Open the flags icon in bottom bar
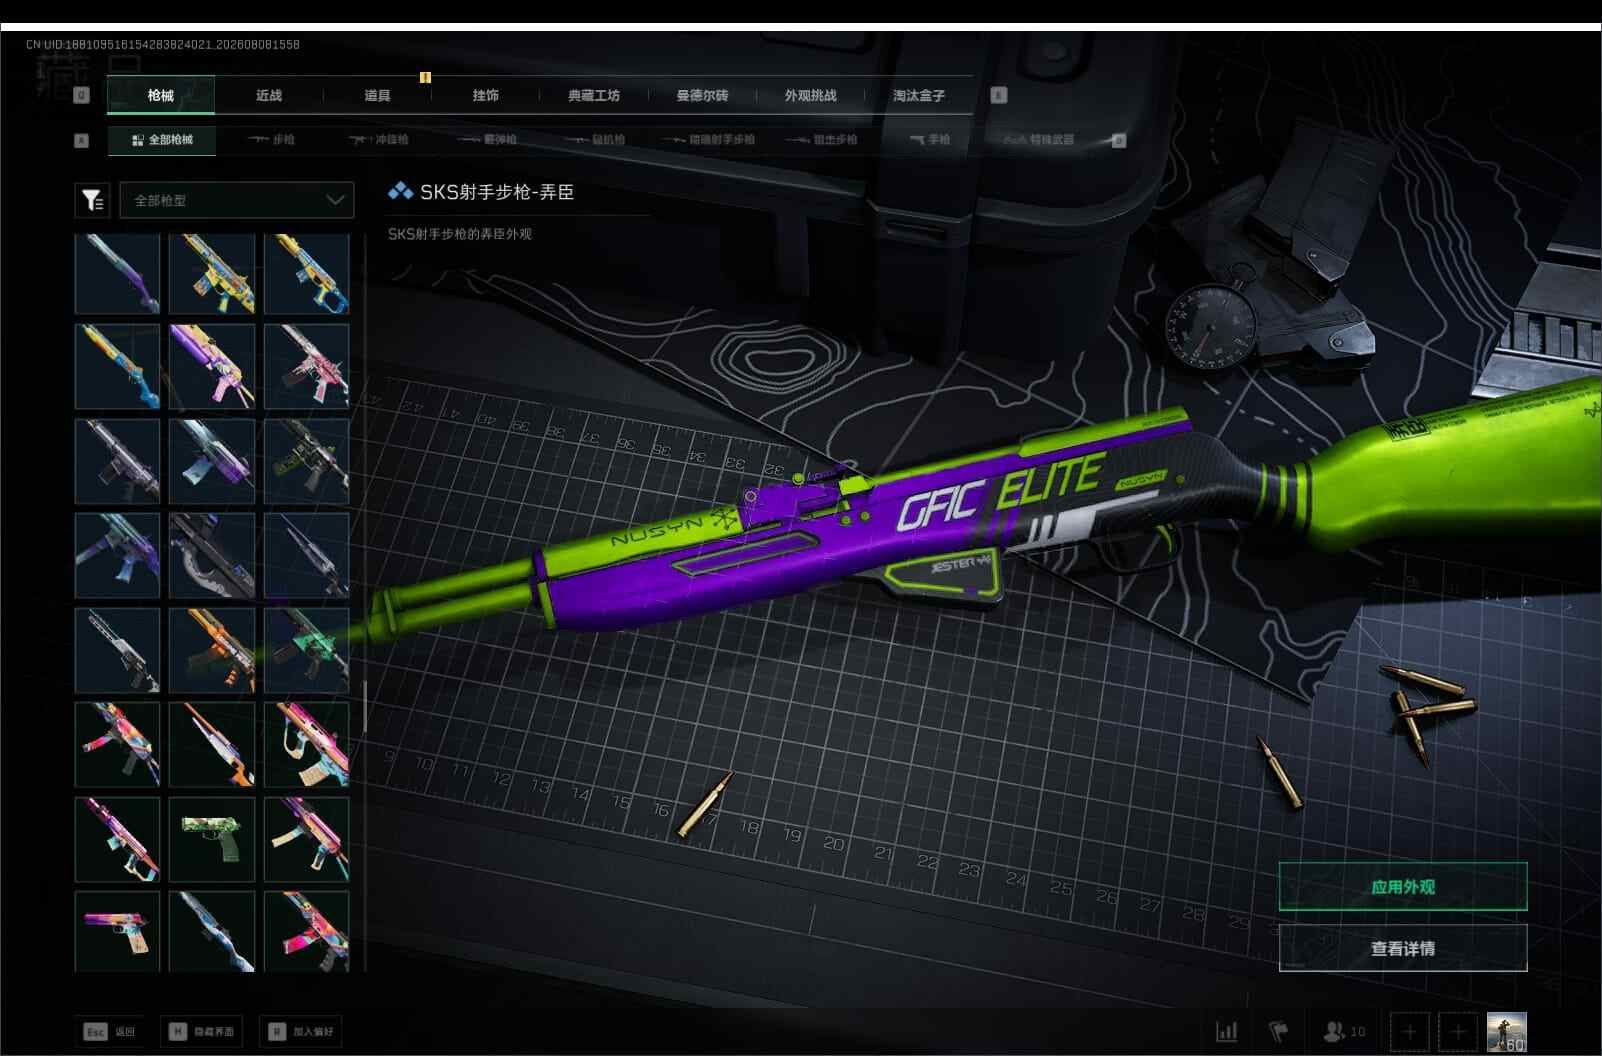Screen dimensions: 1602x1056 pos(1278,1031)
